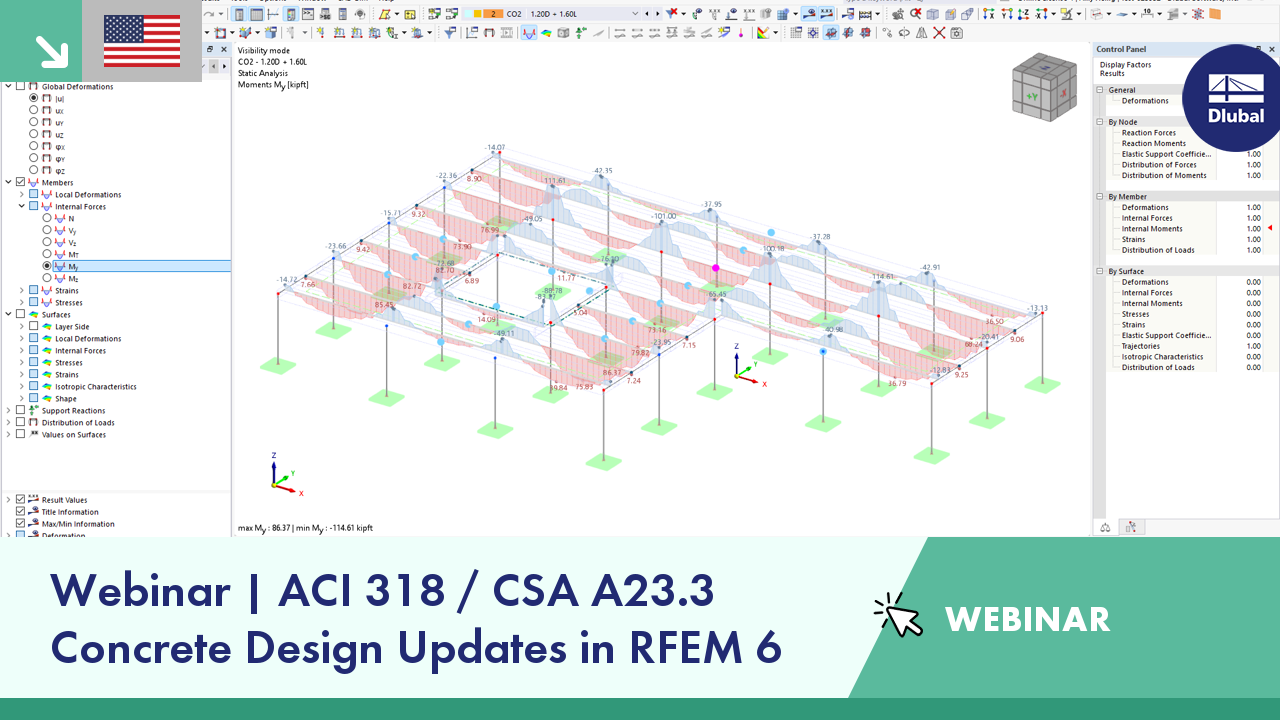Go to previous load case arrow
Viewport: 1280px width, 720px height.
[647, 14]
